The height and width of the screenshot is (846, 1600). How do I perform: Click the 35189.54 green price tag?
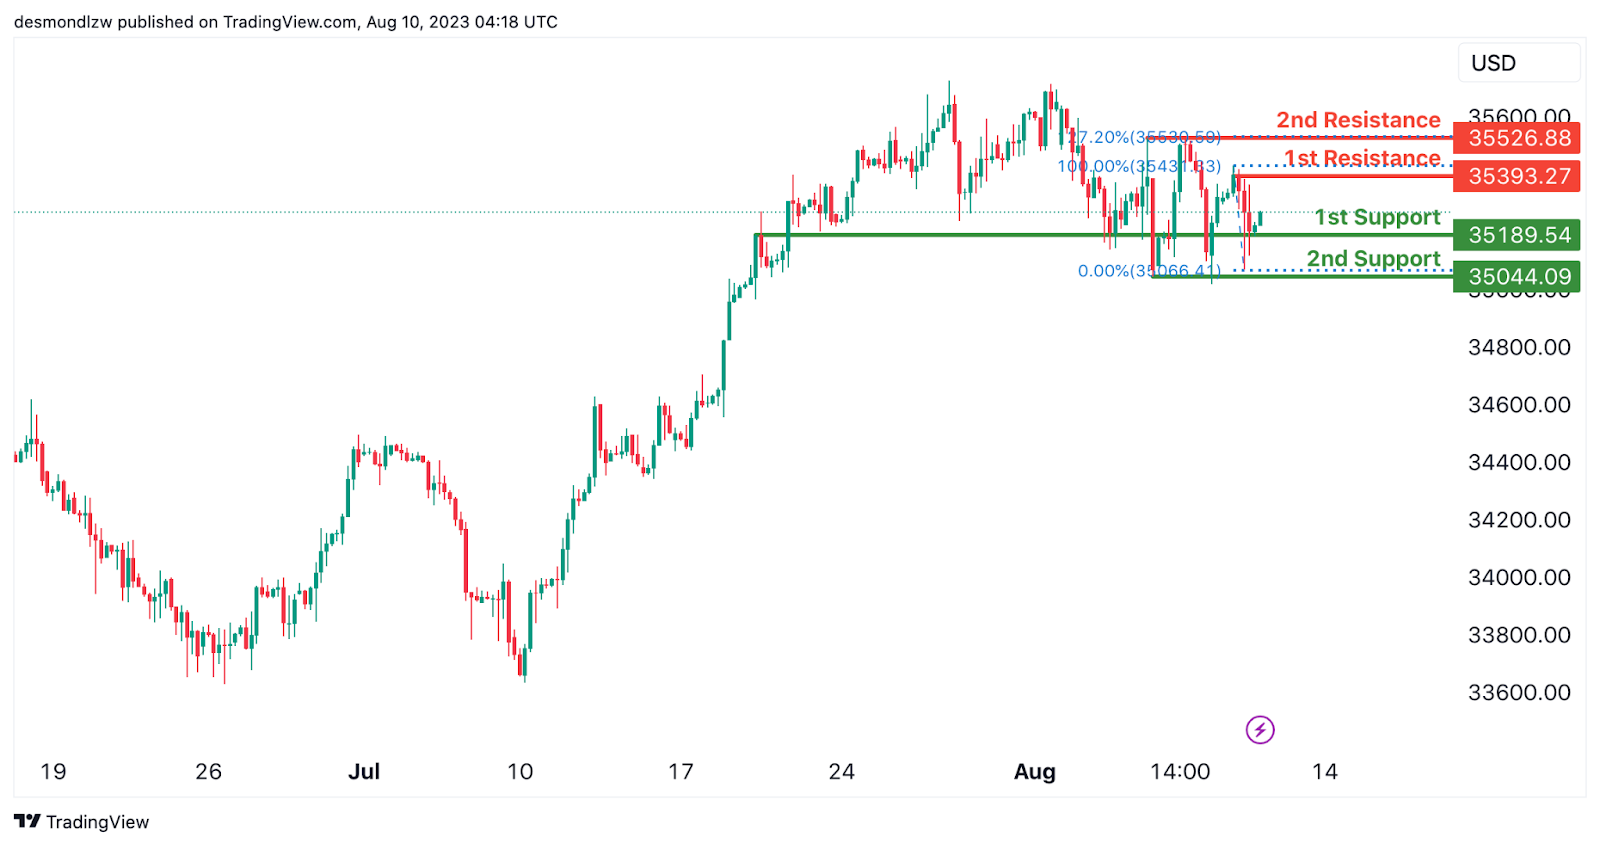click(x=1517, y=235)
